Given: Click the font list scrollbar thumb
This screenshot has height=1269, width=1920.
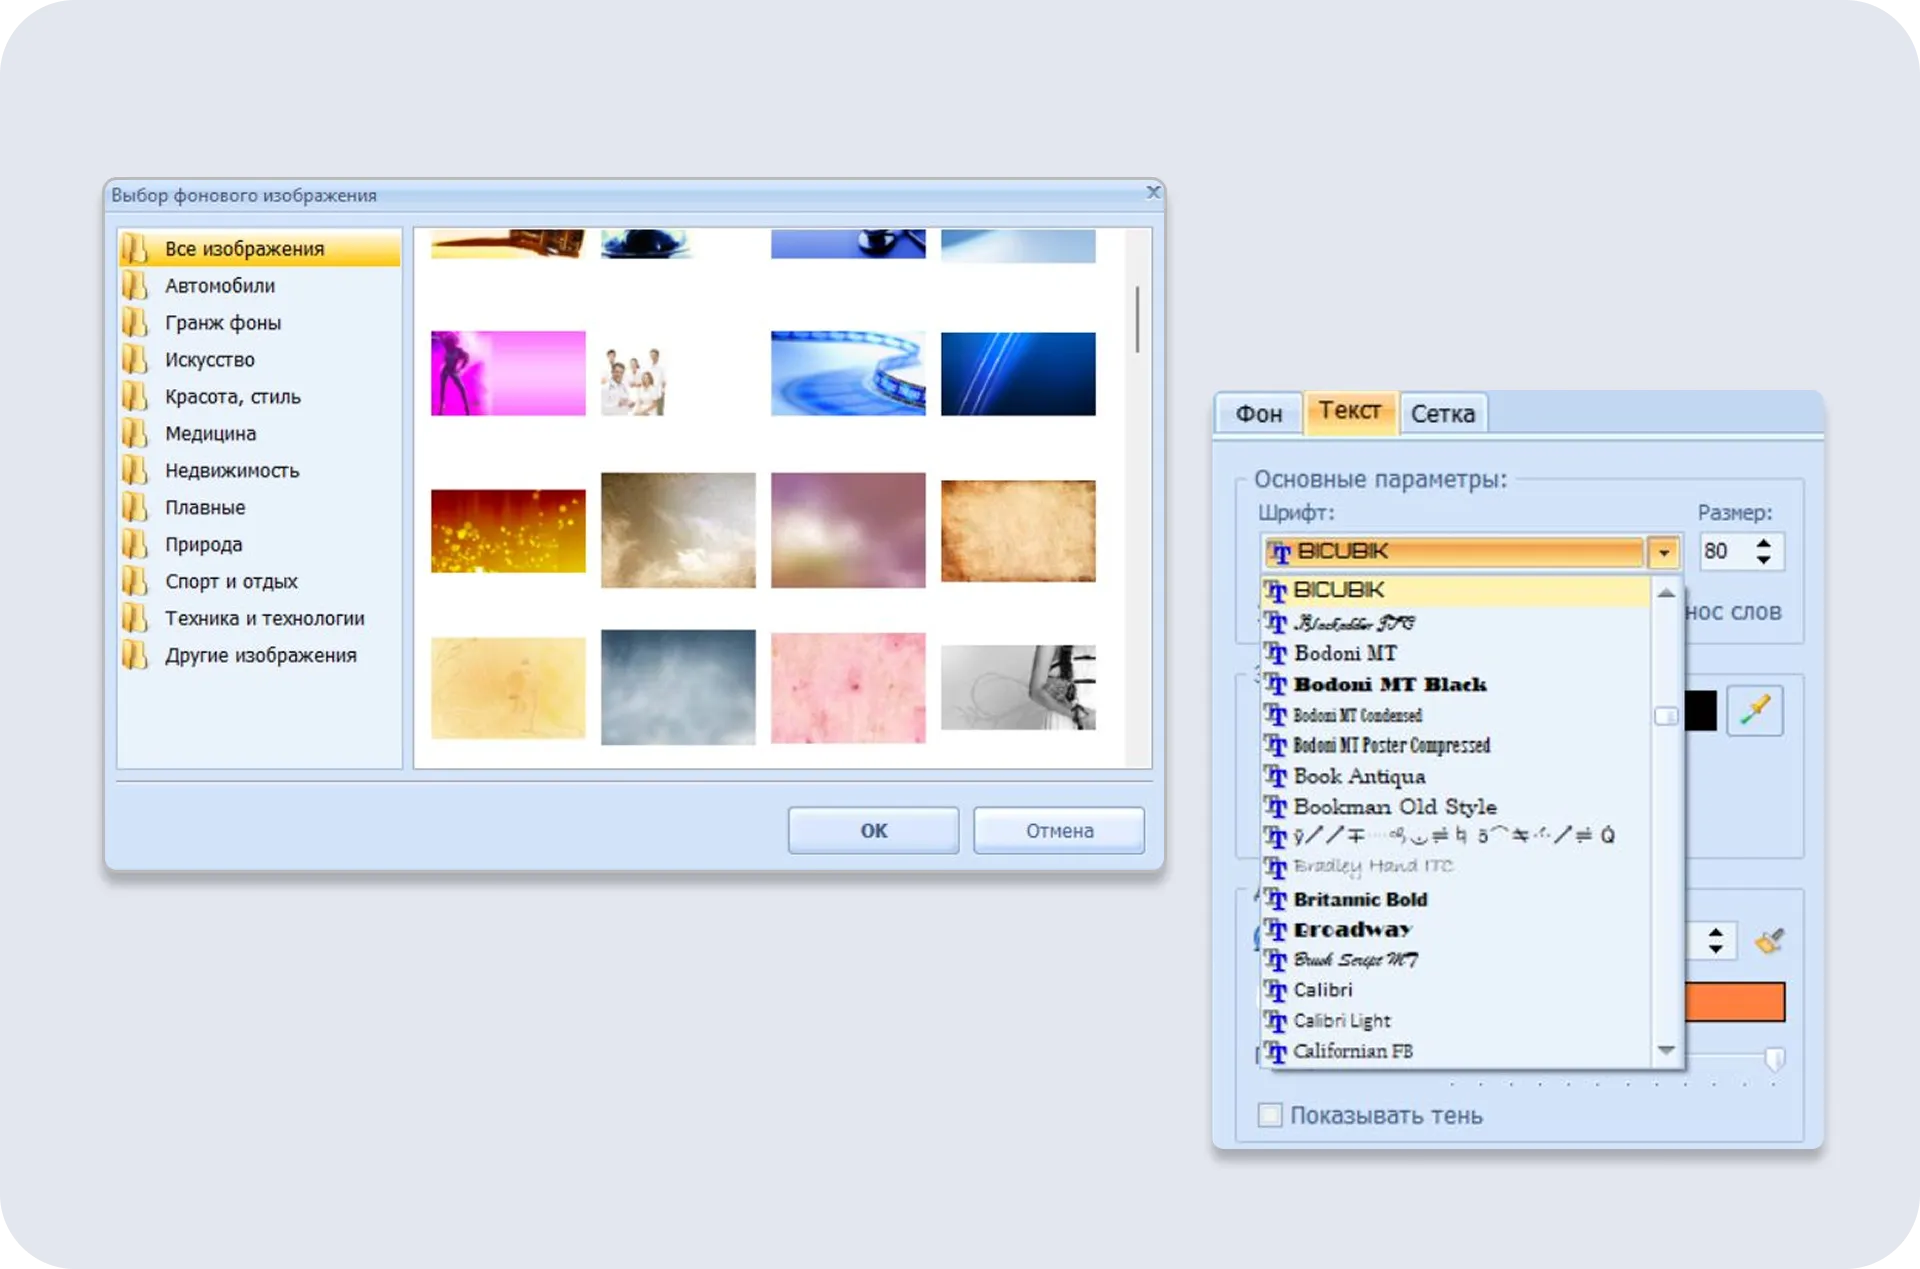Looking at the screenshot, I should click(1666, 716).
